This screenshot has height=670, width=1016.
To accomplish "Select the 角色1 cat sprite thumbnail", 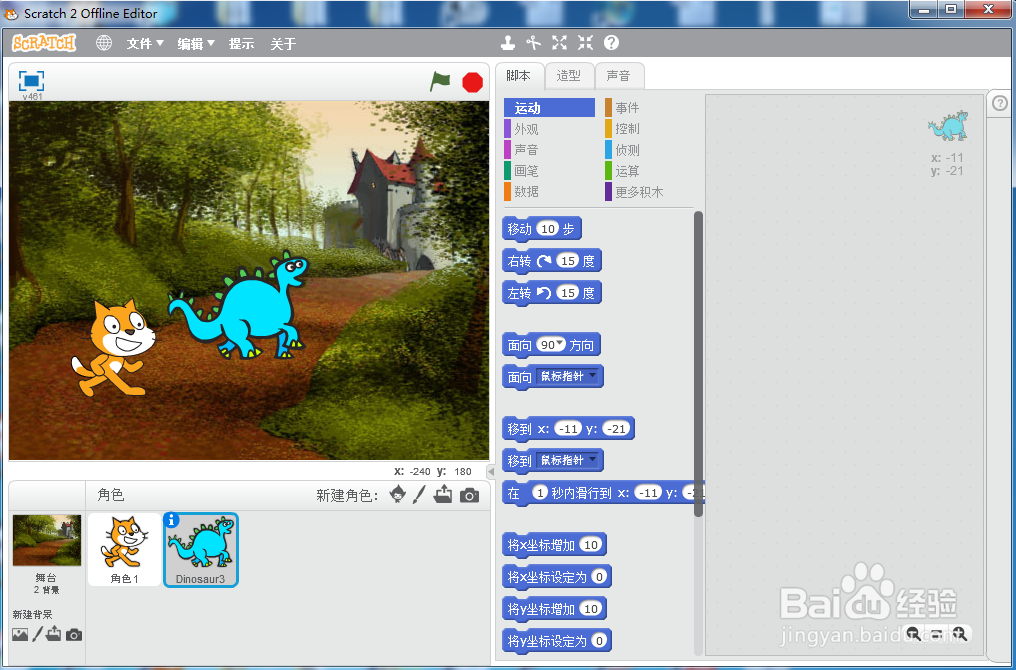I will [124, 549].
